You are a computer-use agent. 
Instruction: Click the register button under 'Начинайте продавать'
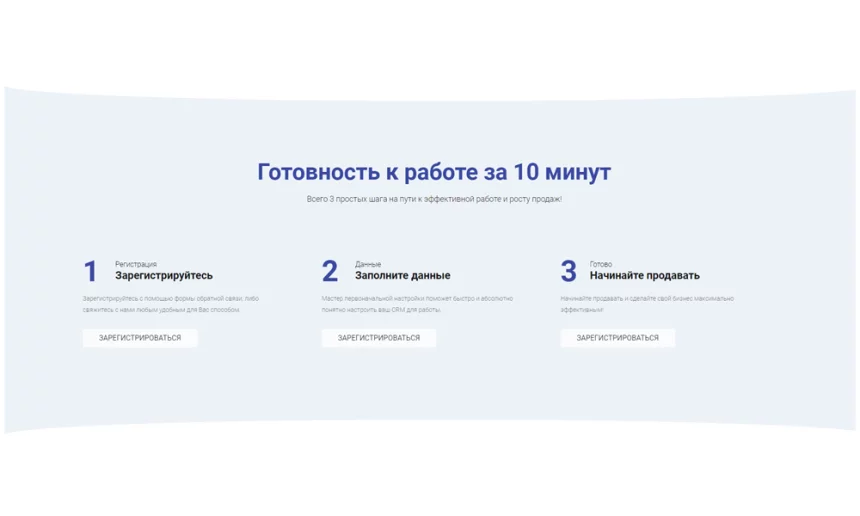click(617, 338)
